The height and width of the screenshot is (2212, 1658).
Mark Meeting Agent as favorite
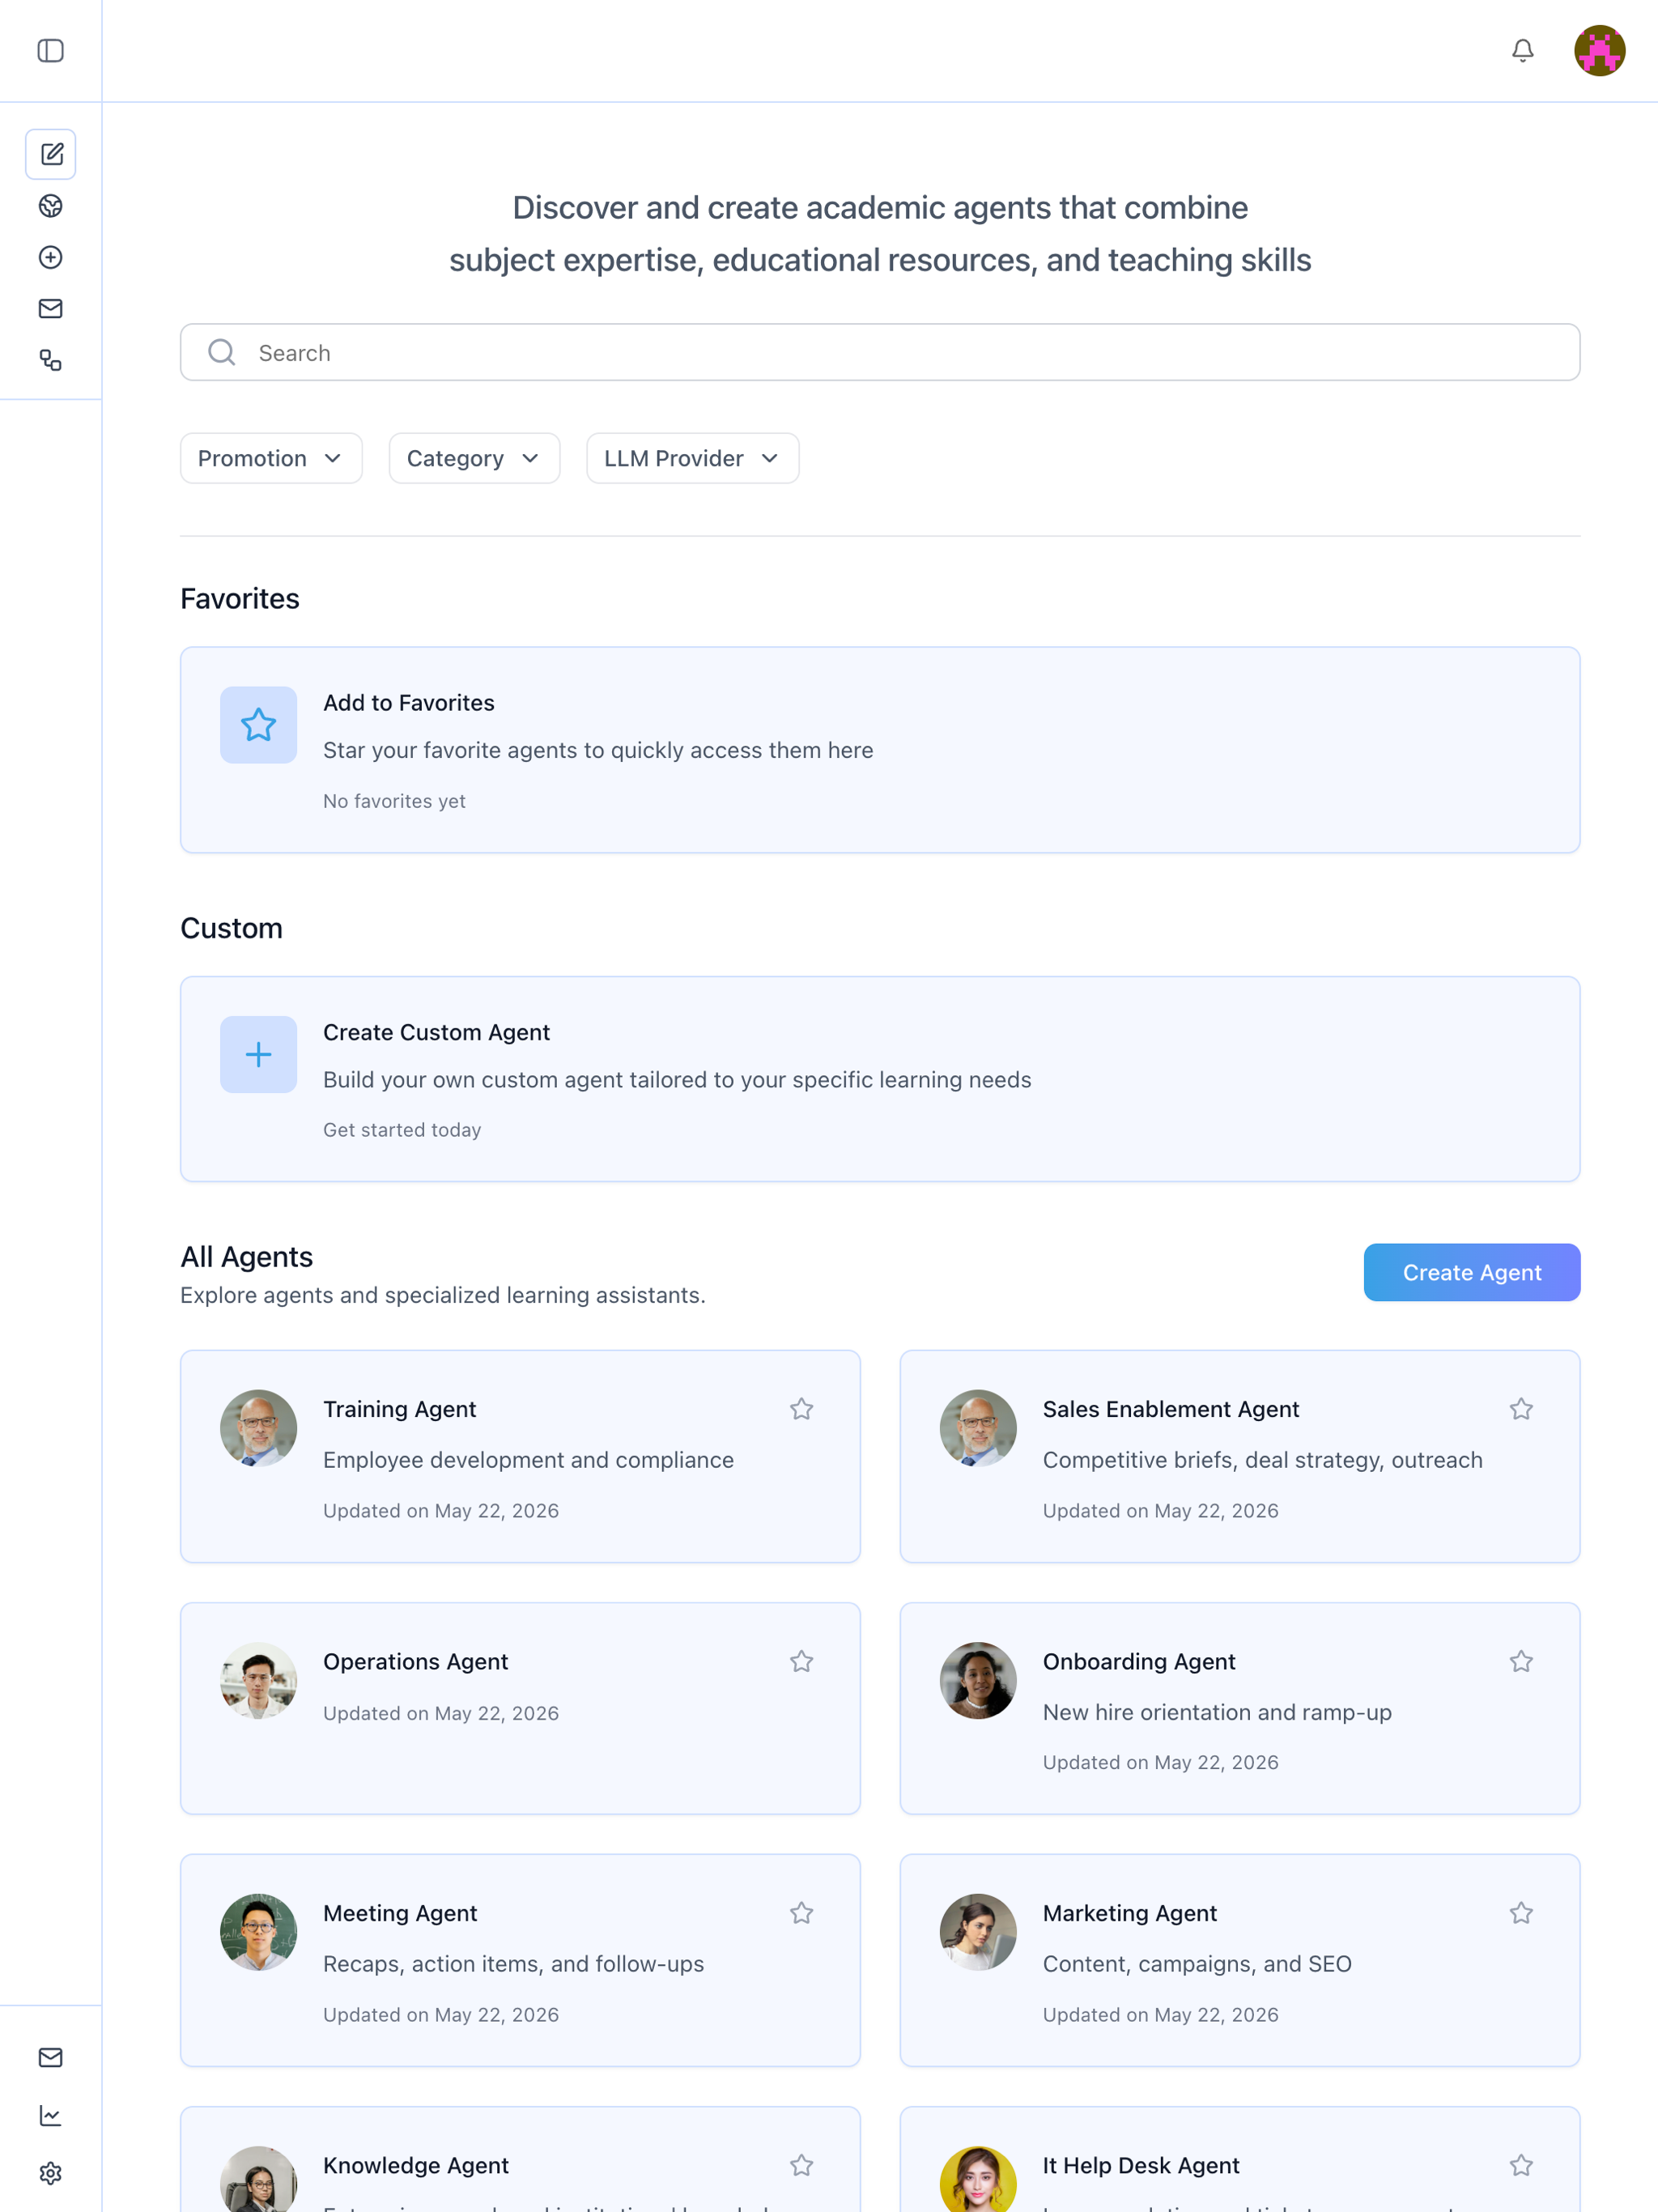click(x=801, y=1913)
